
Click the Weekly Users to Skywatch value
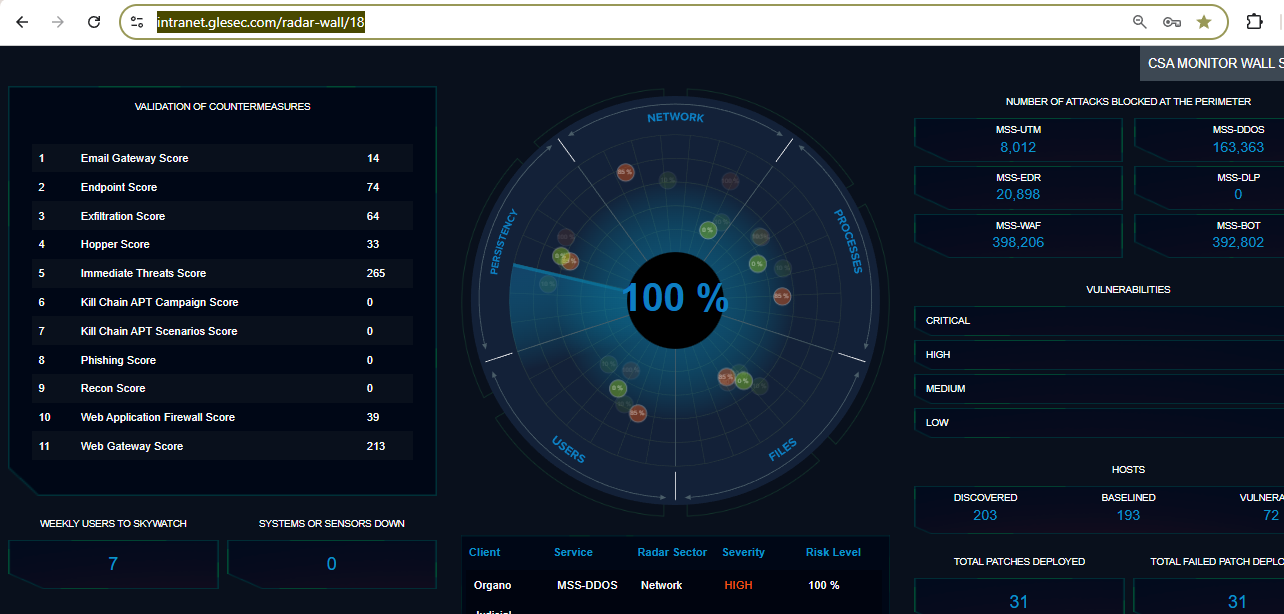[113, 564]
